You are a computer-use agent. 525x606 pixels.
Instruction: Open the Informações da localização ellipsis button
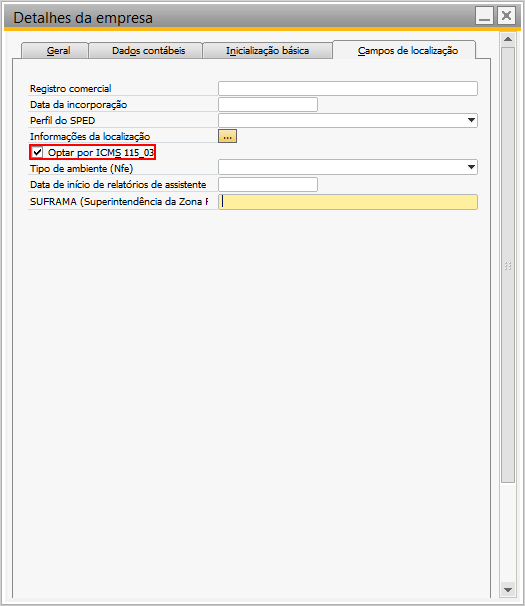click(x=227, y=136)
